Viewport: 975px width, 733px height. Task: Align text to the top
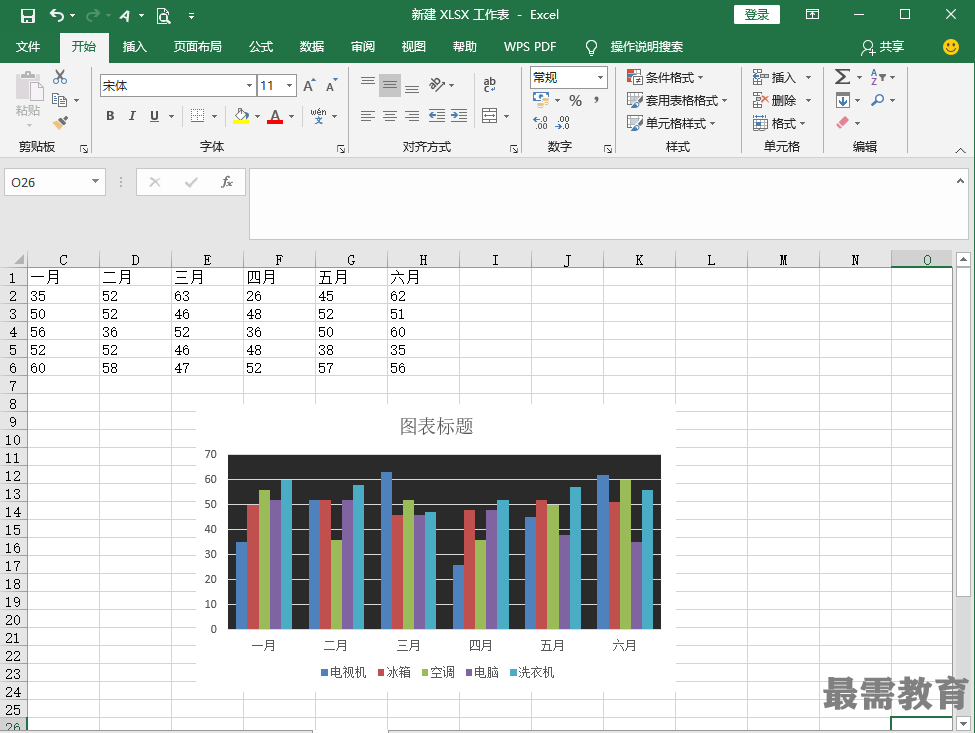point(367,84)
